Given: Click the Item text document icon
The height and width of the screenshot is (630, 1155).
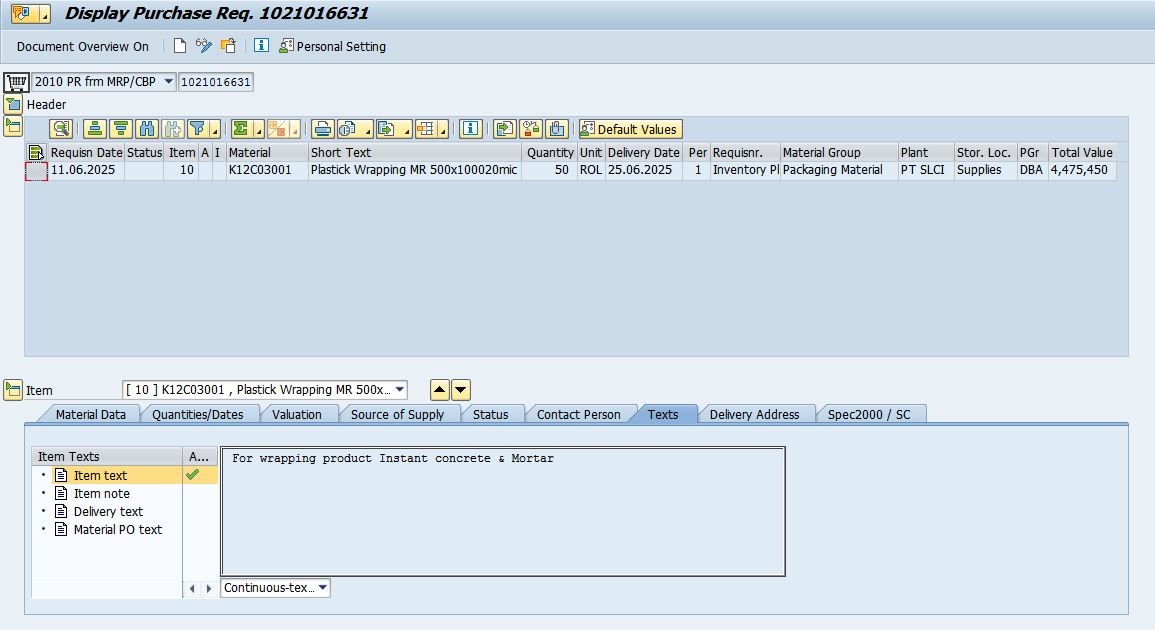Looking at the screenshot, I should pos(61,475).
